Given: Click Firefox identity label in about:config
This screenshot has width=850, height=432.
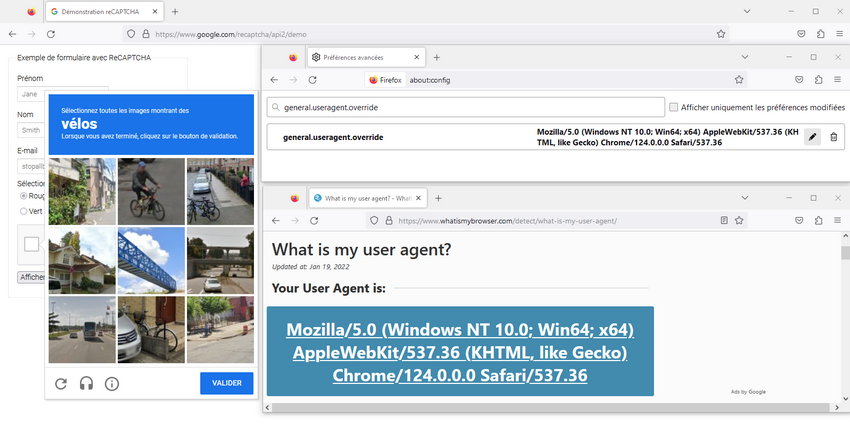Looking at the screenshot, I should (385, 80).
